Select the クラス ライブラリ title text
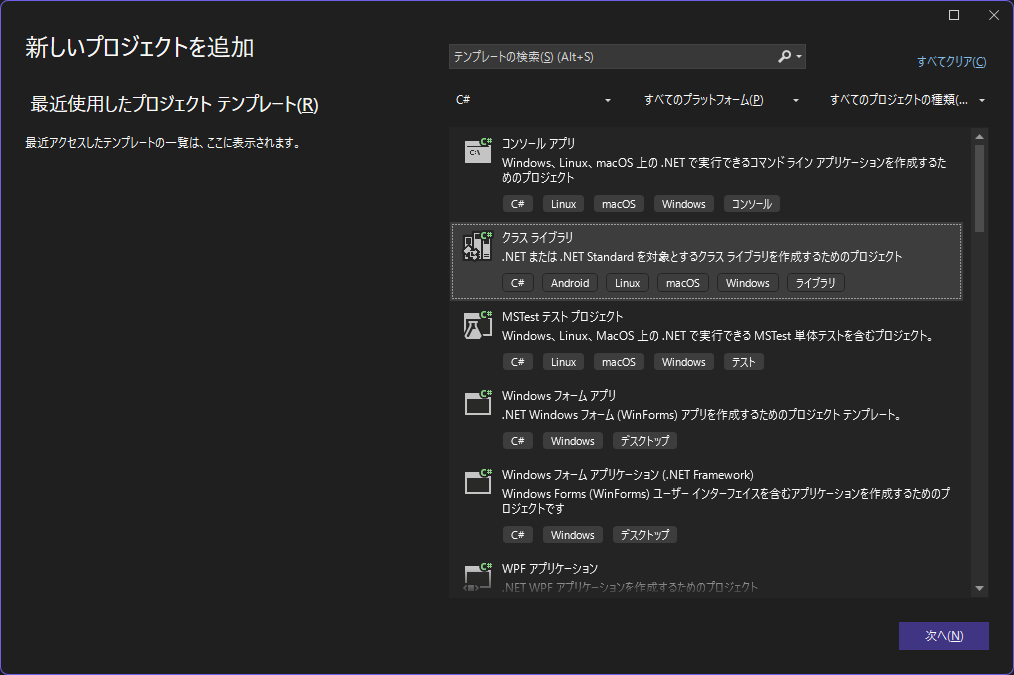Image resolution: width=1014 pixels, height=675 pixels. 537,237
